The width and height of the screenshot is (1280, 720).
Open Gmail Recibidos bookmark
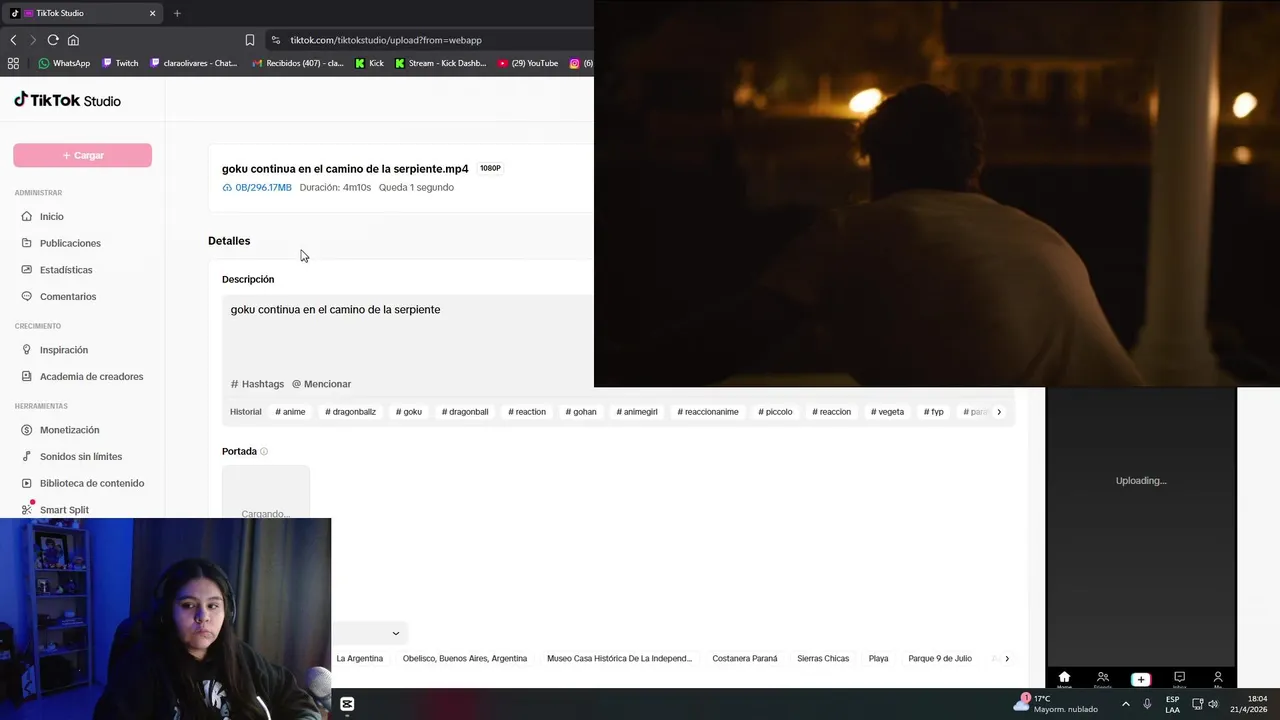298,63
